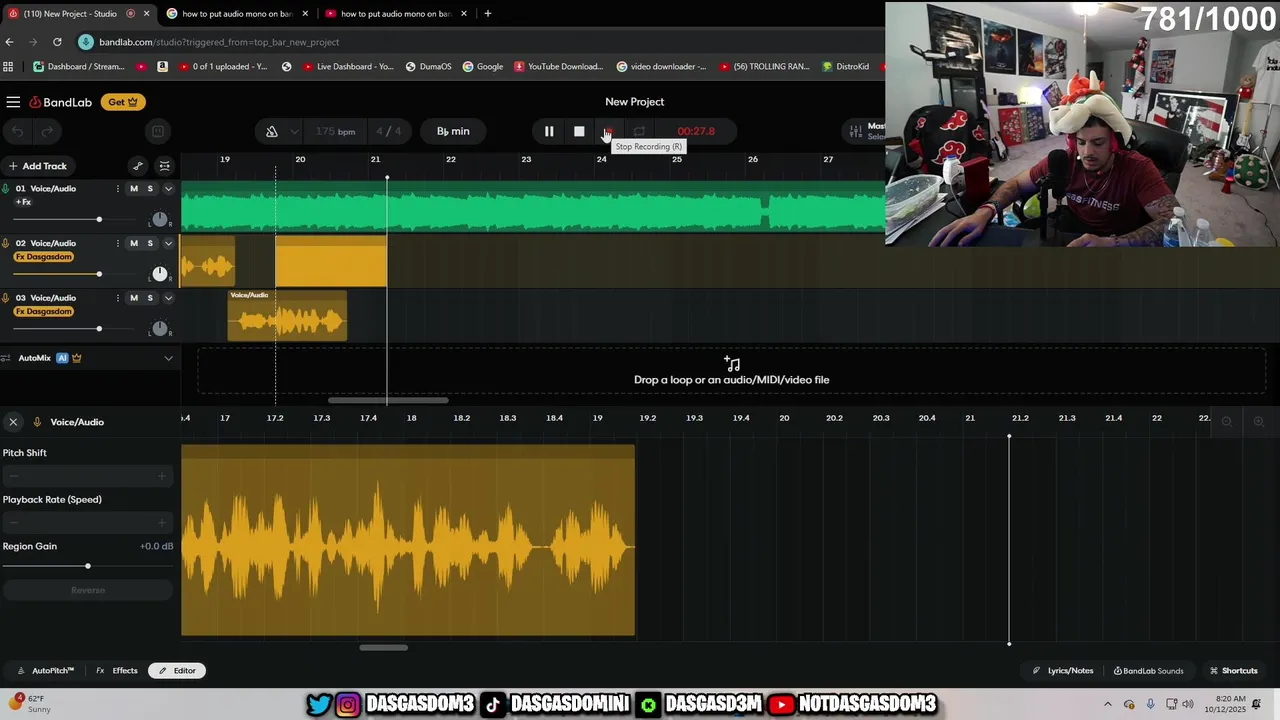Image resolution: width=1280 pixels, height=720 pixels.
Task: Zoom in the editor timeline
Action: tap(1259, 422)
